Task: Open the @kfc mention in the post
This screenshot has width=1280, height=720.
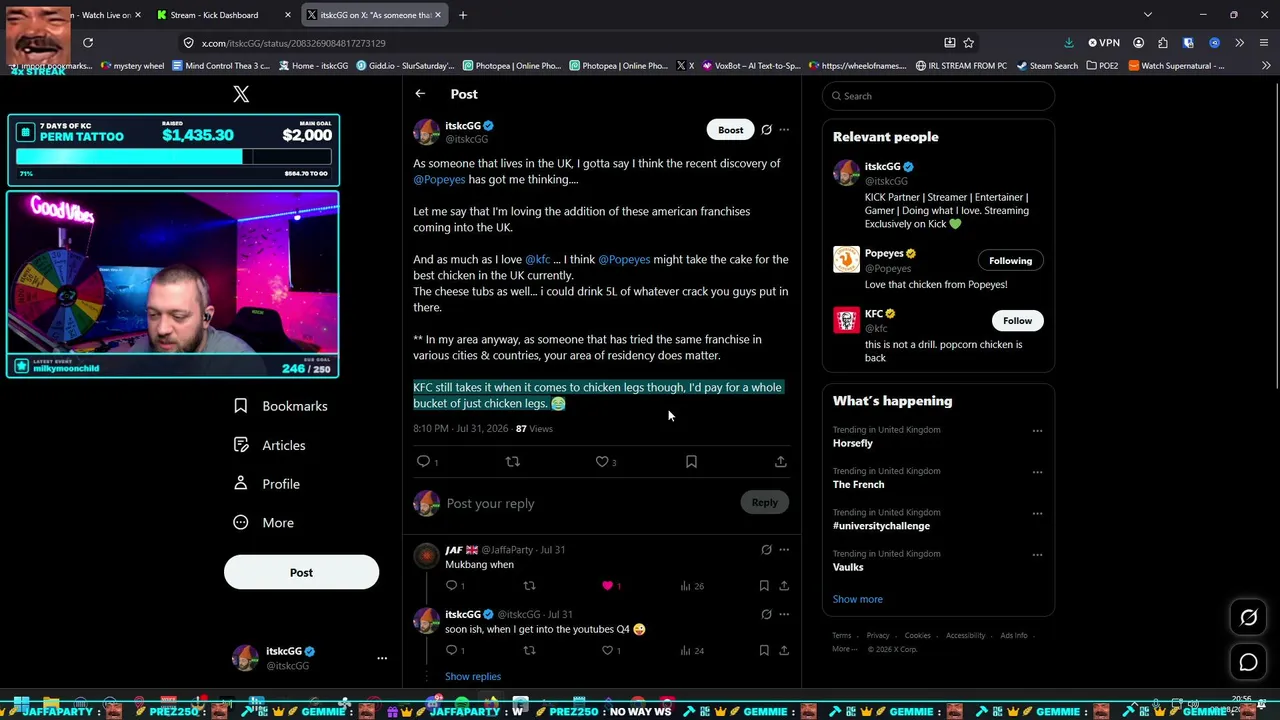Action: [538, 260]
